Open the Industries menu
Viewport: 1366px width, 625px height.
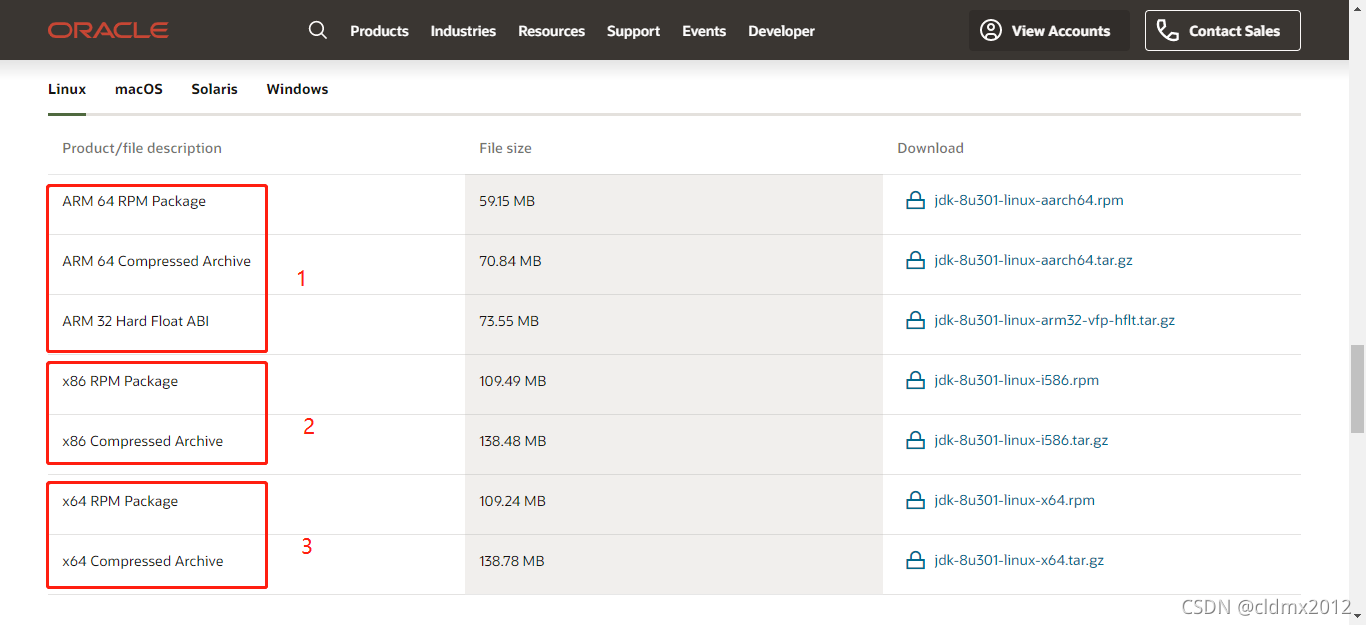click(463, 31)
